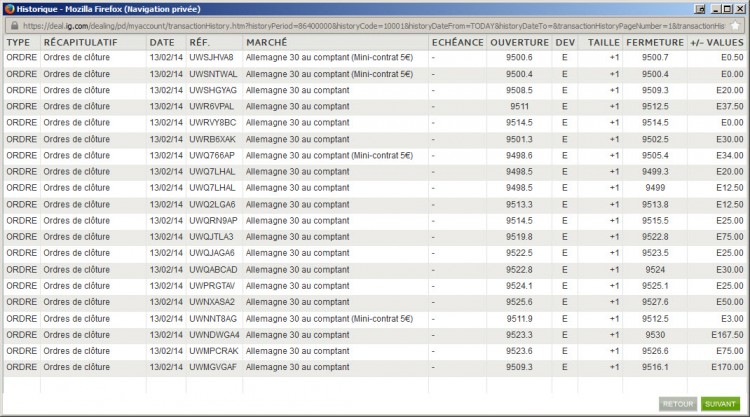Select reference UWSHGYAG
The image size is (750, 417).
tap(213, 90)
